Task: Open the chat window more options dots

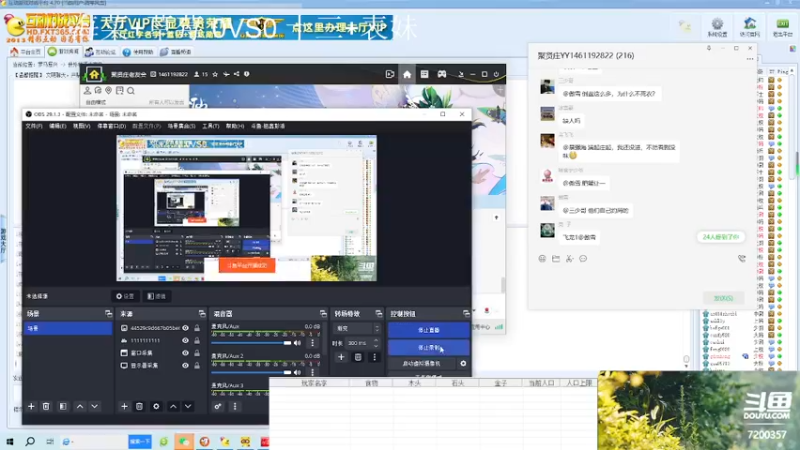Action: pyautogui.click(x=749, y=59)
